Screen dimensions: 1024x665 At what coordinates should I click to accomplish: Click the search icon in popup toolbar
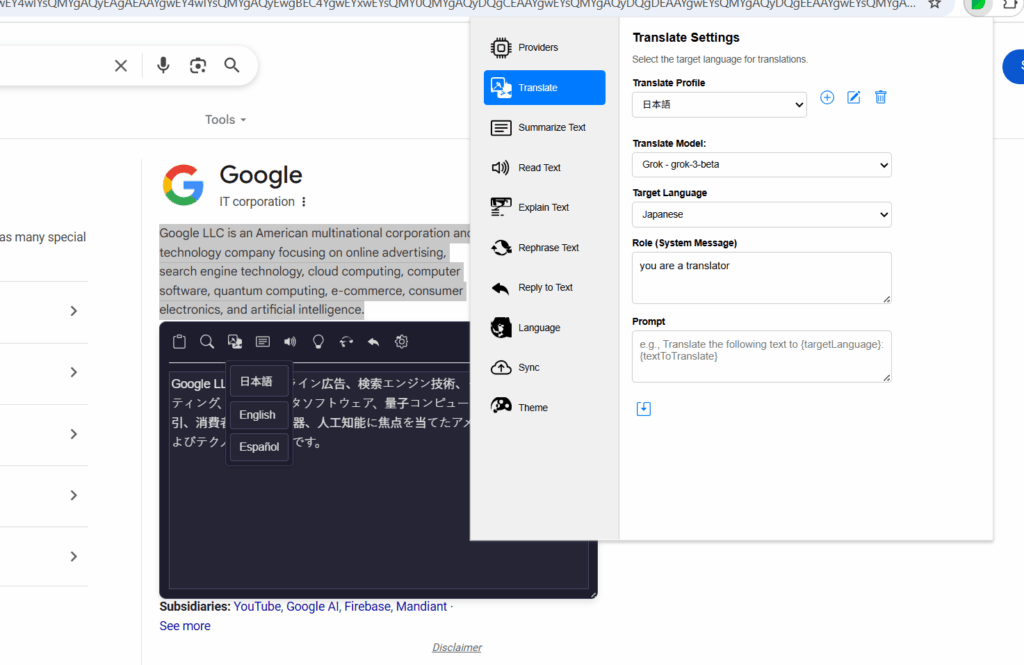[207, 342]
